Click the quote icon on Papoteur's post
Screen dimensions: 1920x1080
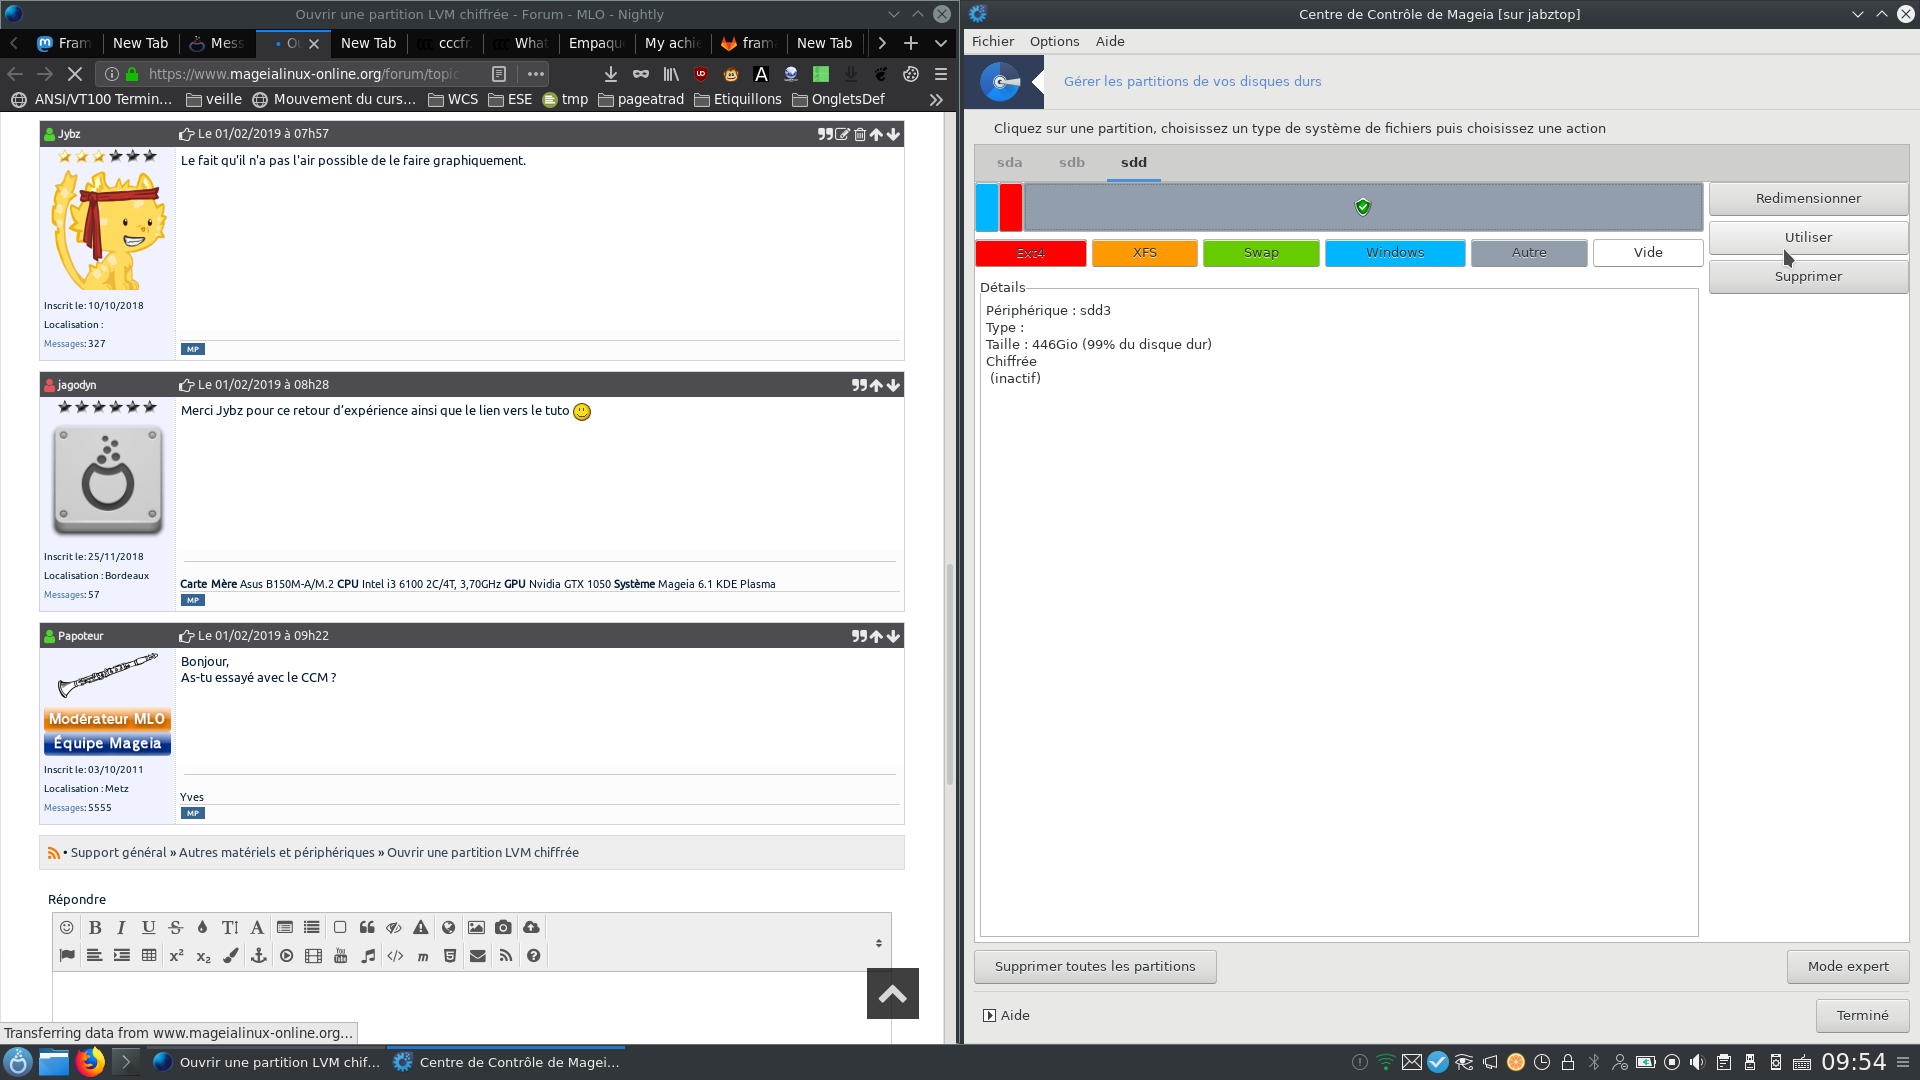(x=858, y=636)
